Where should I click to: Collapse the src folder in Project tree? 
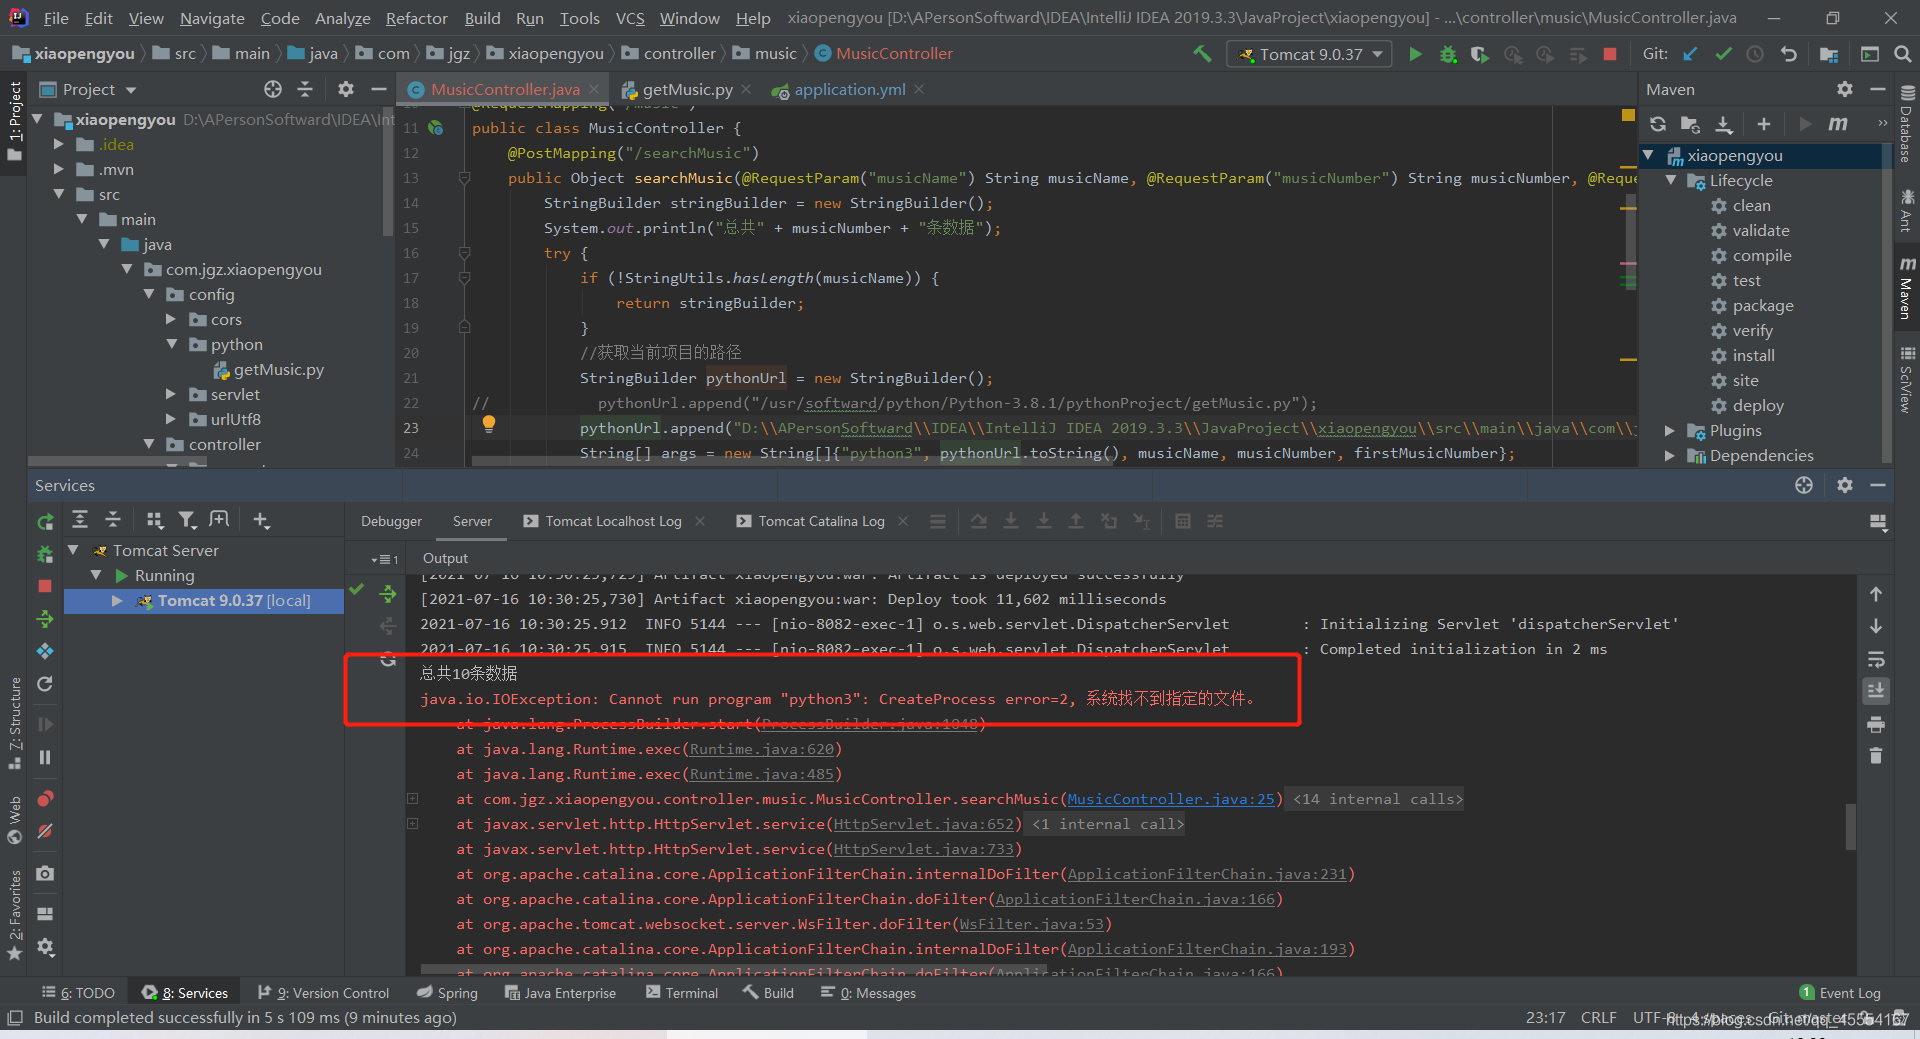click(x=59, y=194)
